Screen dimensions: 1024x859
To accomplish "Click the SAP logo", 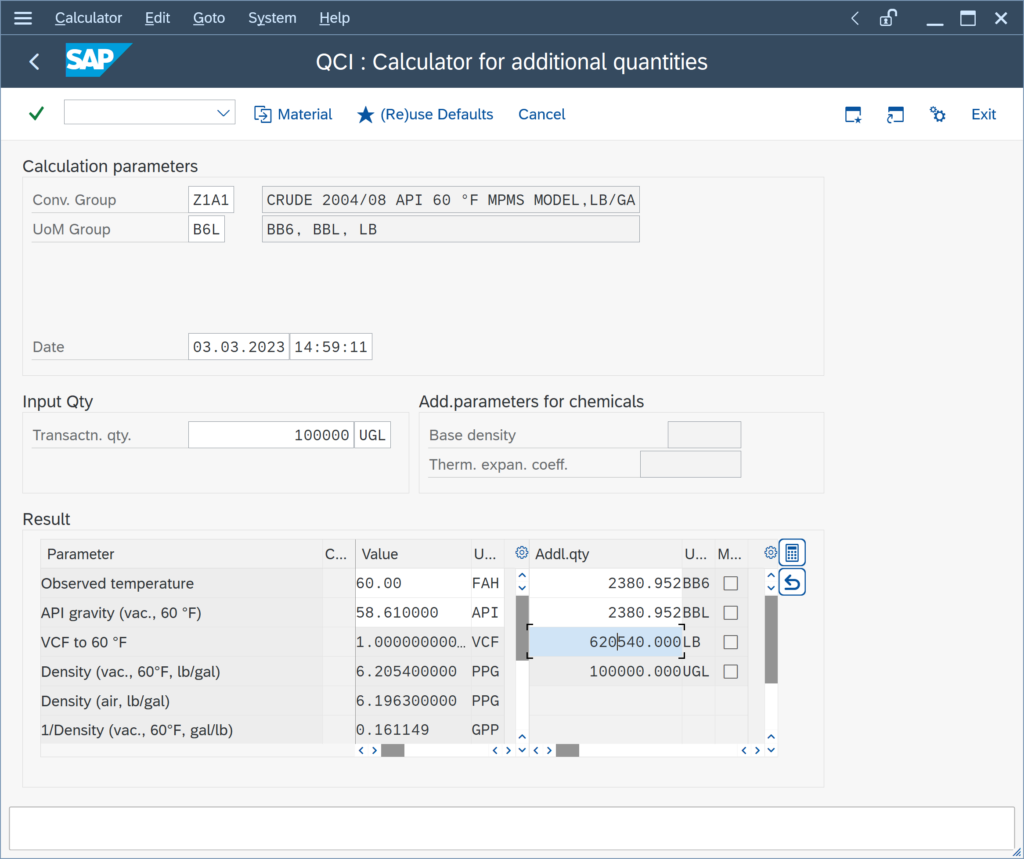I will click(98, 61).
